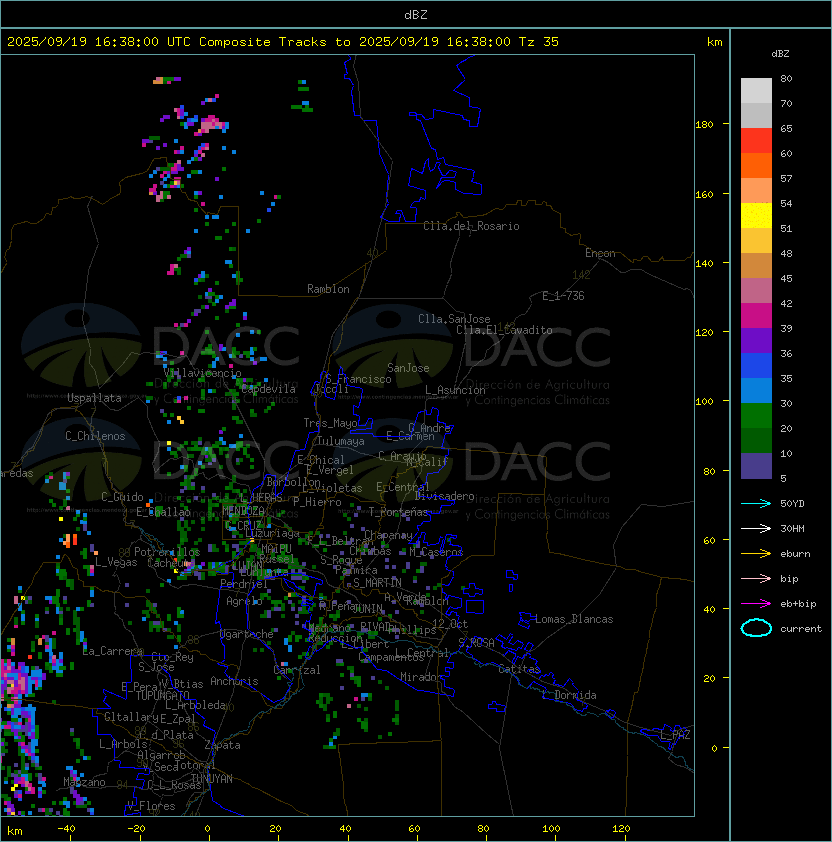Click the '160' tick on km axis
832x842 pixels.
pyautogui.click(x=704, y=194)
